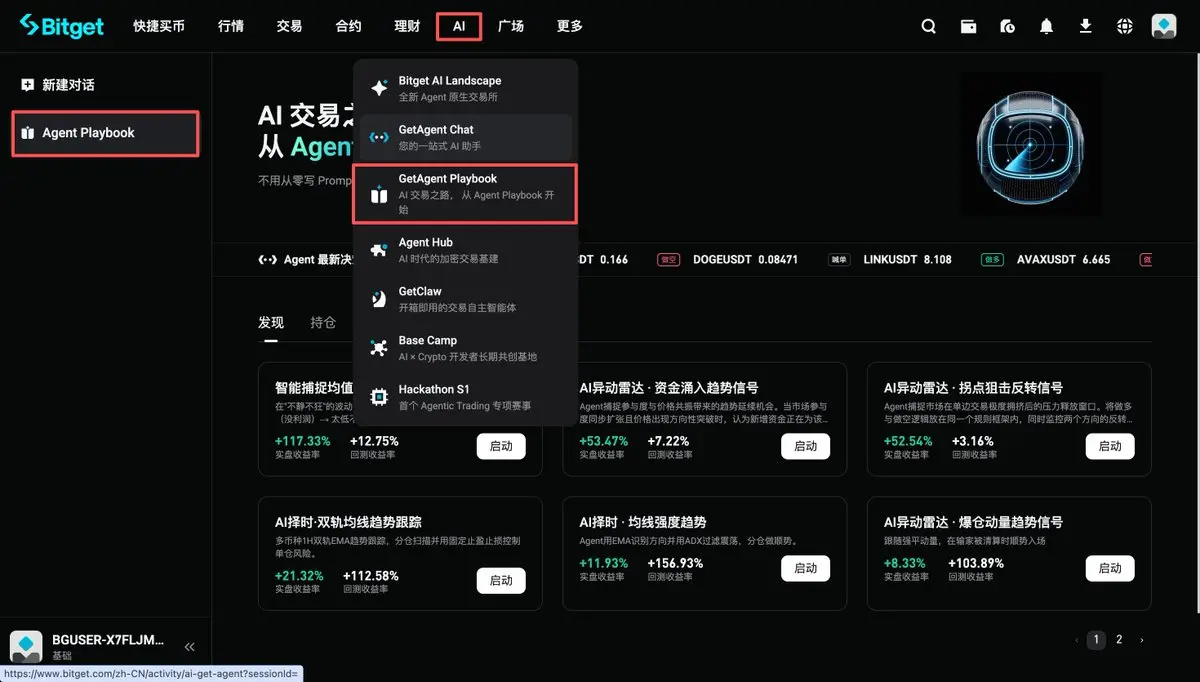
Task: Open AI择时·双轨均线趋势跟踪 card title
Action: point(348,521)
